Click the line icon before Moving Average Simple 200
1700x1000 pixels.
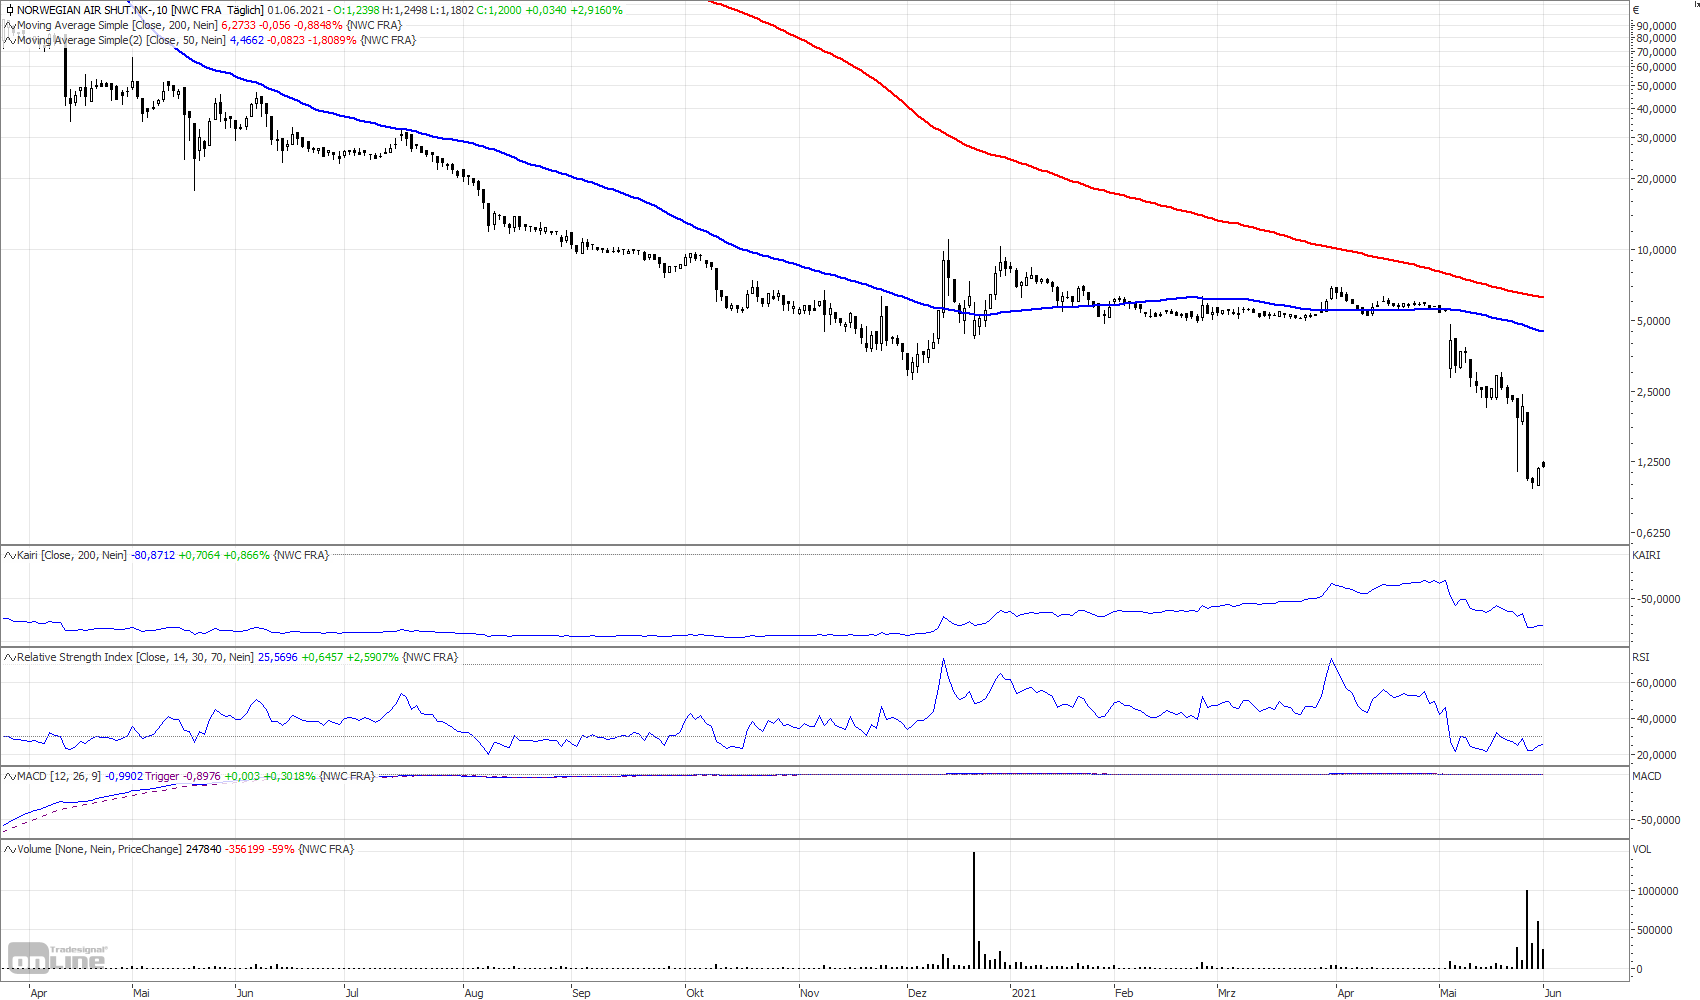10,25
